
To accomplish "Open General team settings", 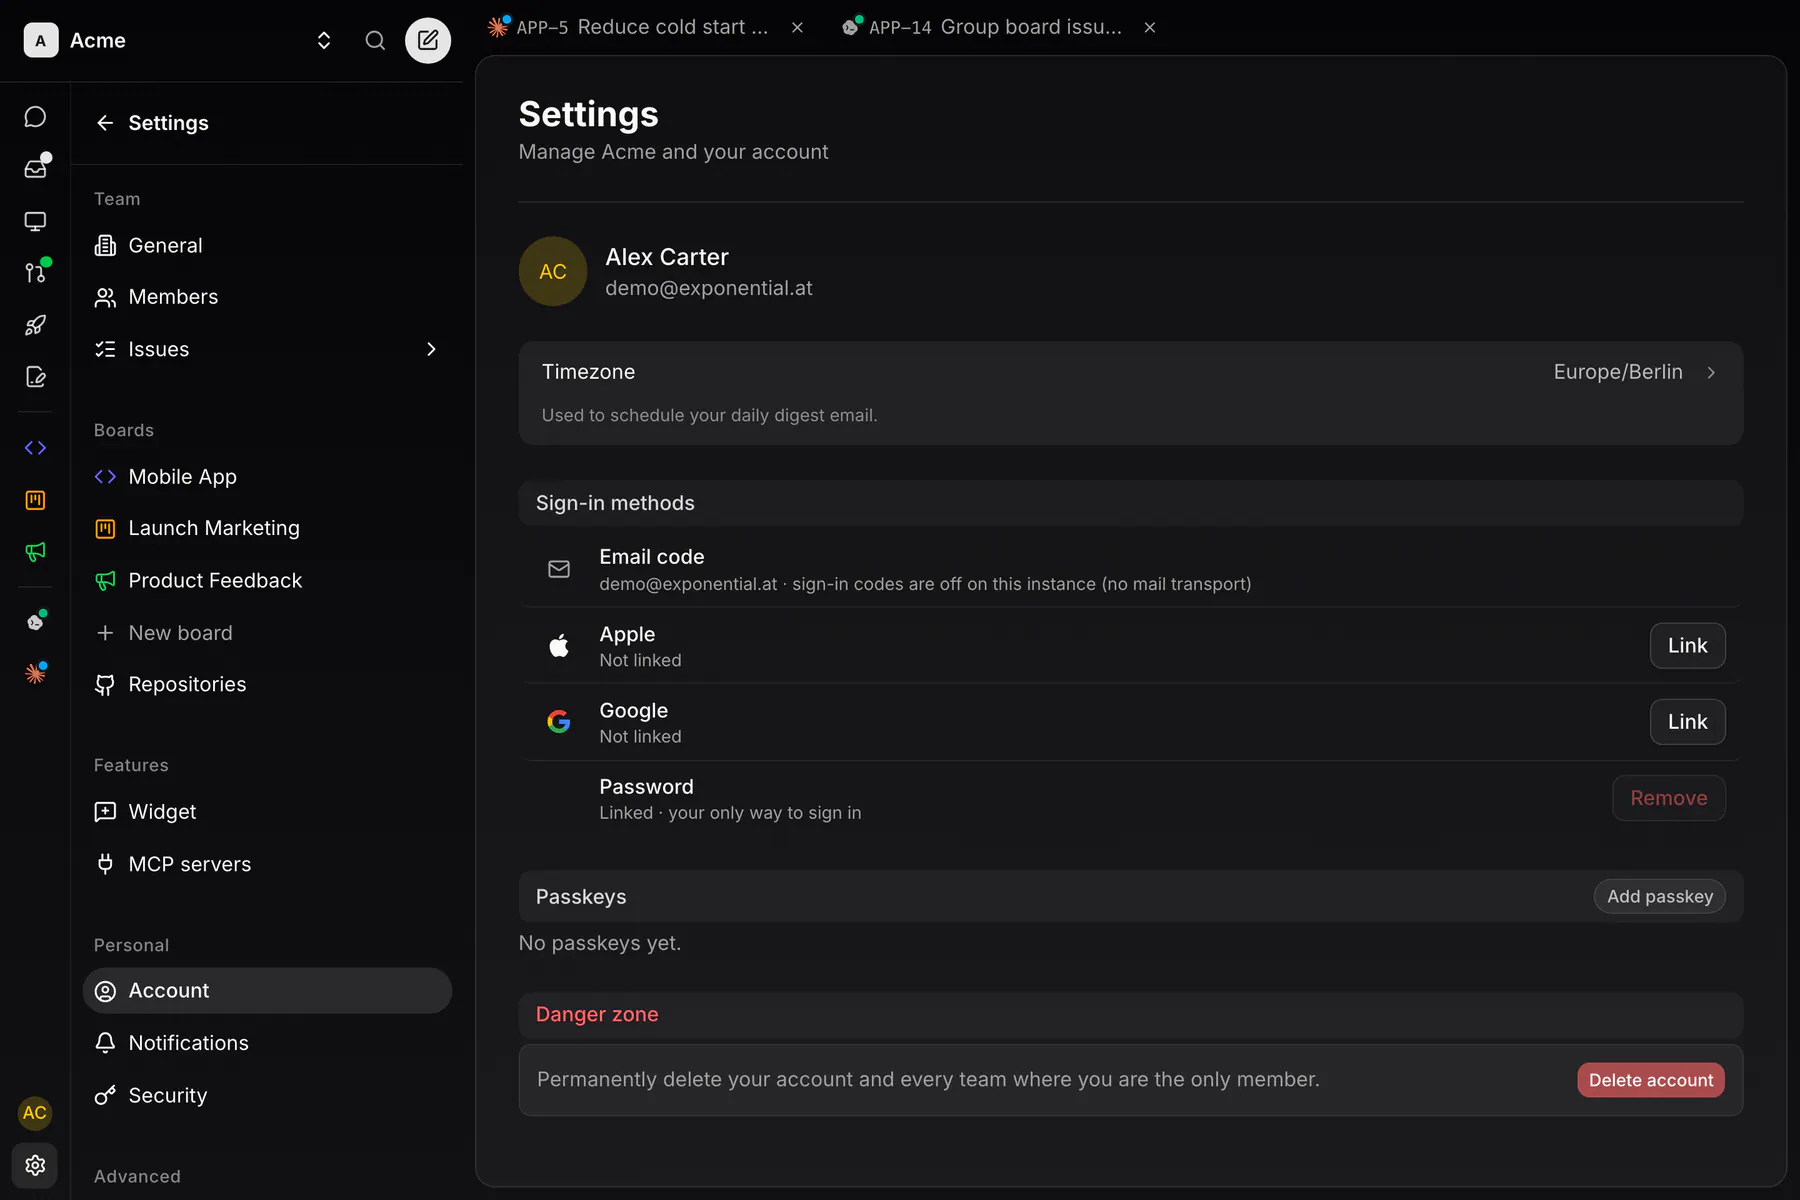I will (x=267, y=245).
